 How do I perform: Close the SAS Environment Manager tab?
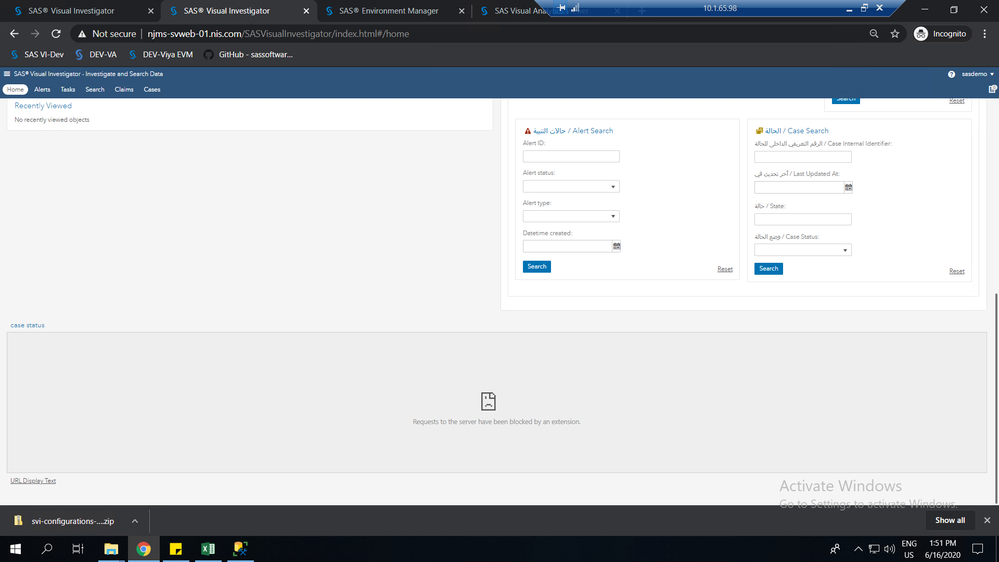click(461, 11)
